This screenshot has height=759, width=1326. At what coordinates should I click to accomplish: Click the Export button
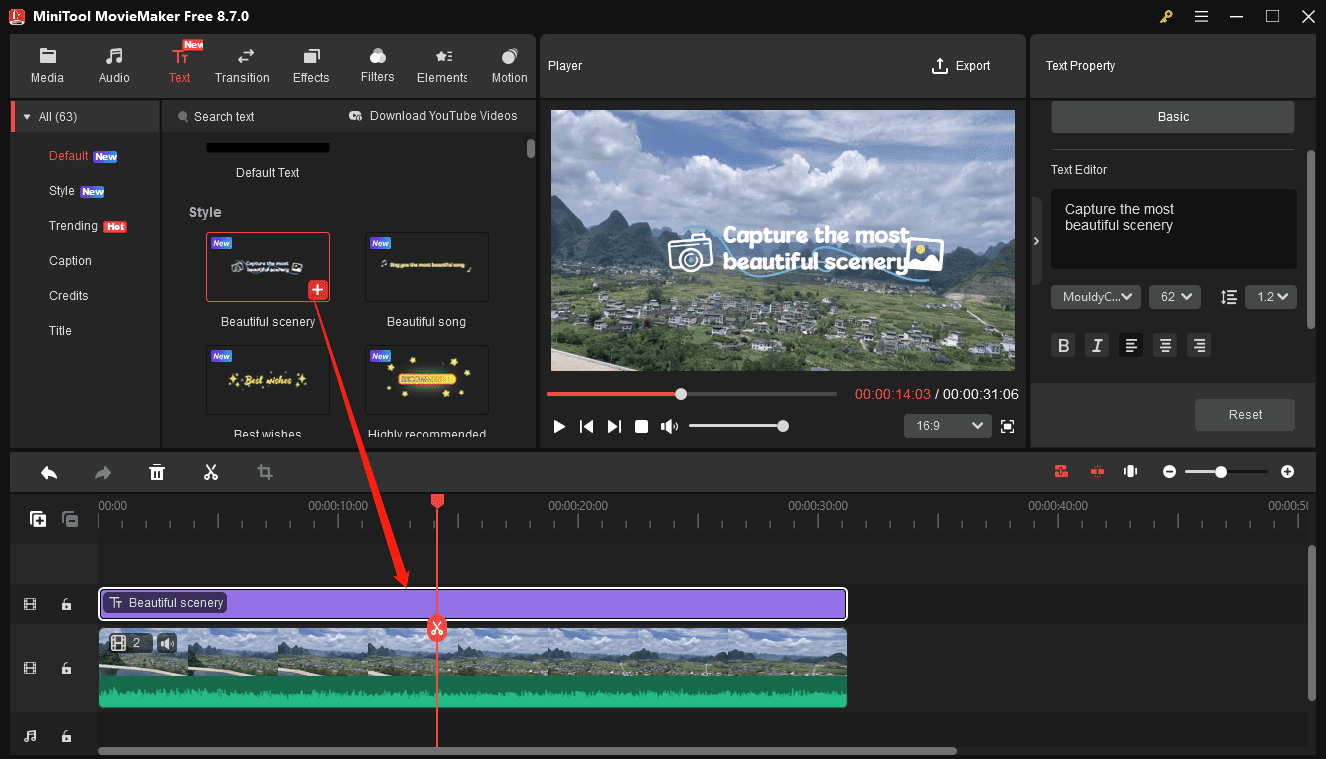(961, 66)
